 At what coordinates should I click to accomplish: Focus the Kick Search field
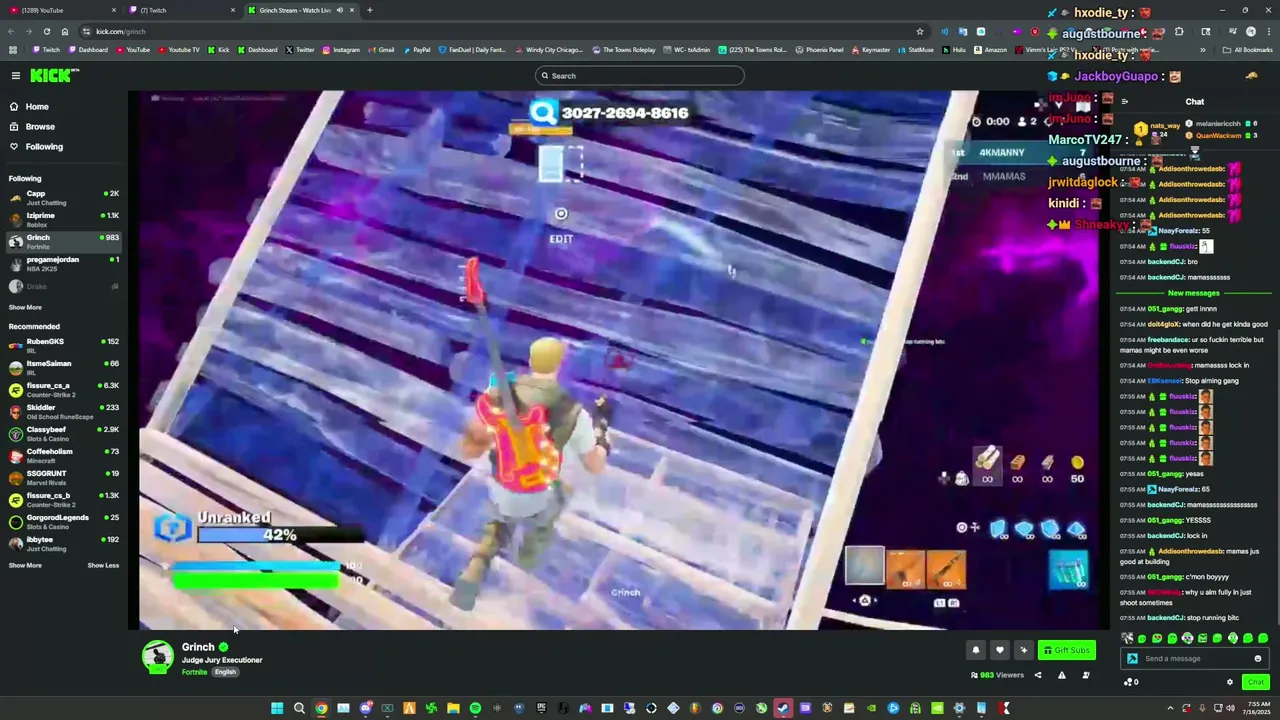[x=640, y=76]
